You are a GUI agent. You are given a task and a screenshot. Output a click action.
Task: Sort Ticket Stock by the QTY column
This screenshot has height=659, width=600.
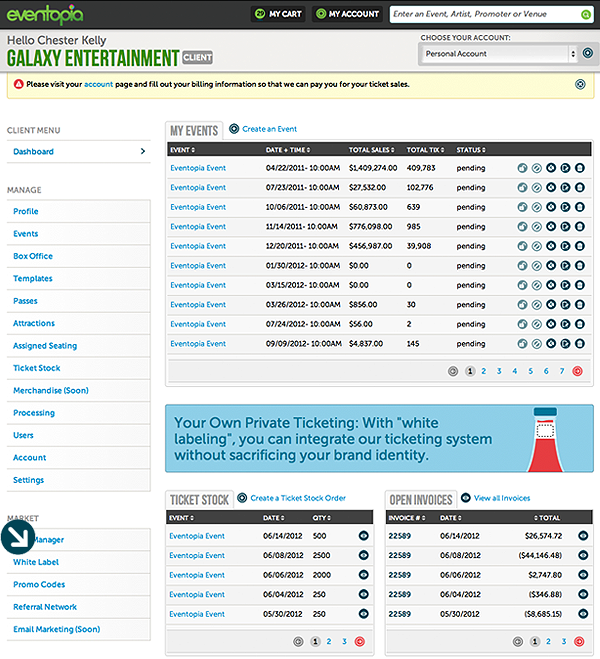322,518
